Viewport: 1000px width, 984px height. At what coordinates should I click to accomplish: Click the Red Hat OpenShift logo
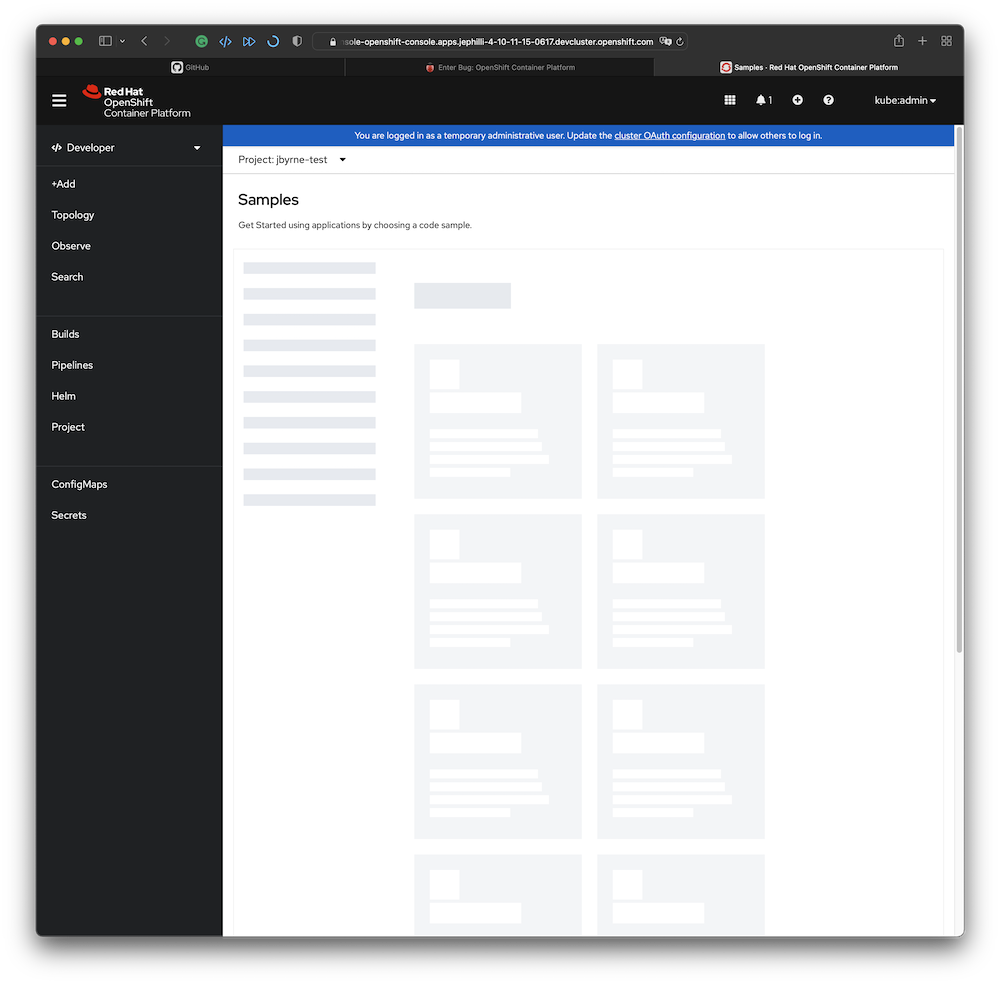point(136,101)
